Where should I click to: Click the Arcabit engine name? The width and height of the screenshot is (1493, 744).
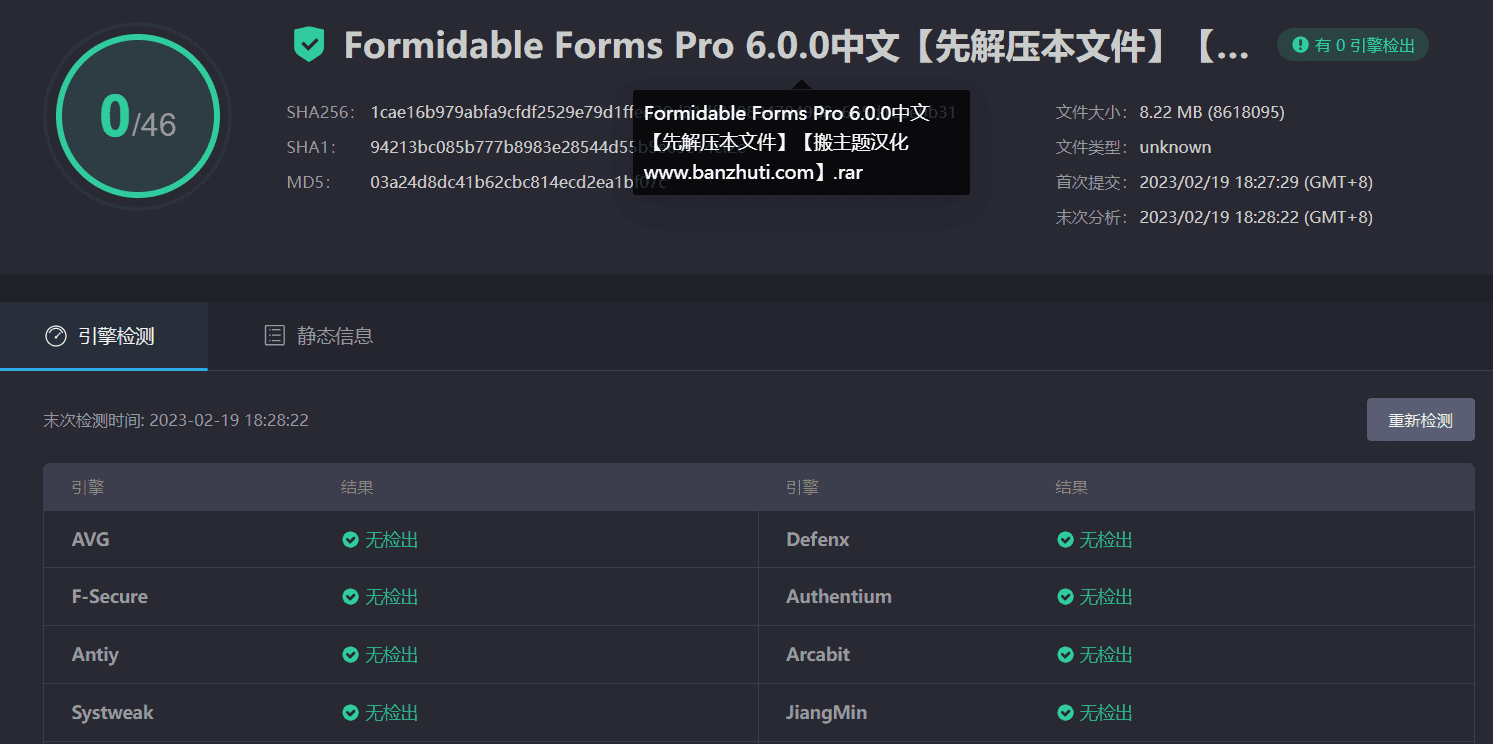[818, 655]
